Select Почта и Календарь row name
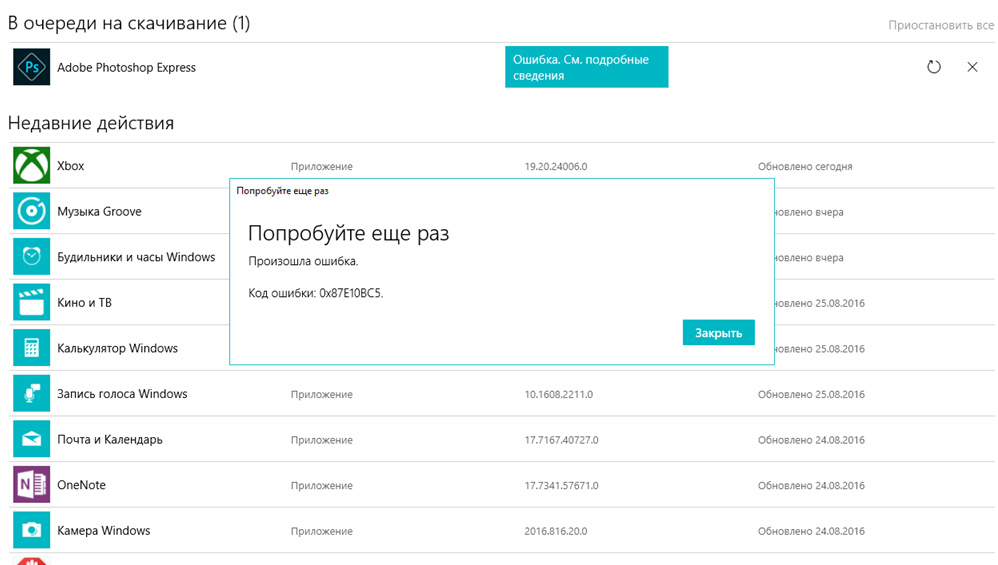The height and width of the screenshot is (565, 998). (109, 440)
